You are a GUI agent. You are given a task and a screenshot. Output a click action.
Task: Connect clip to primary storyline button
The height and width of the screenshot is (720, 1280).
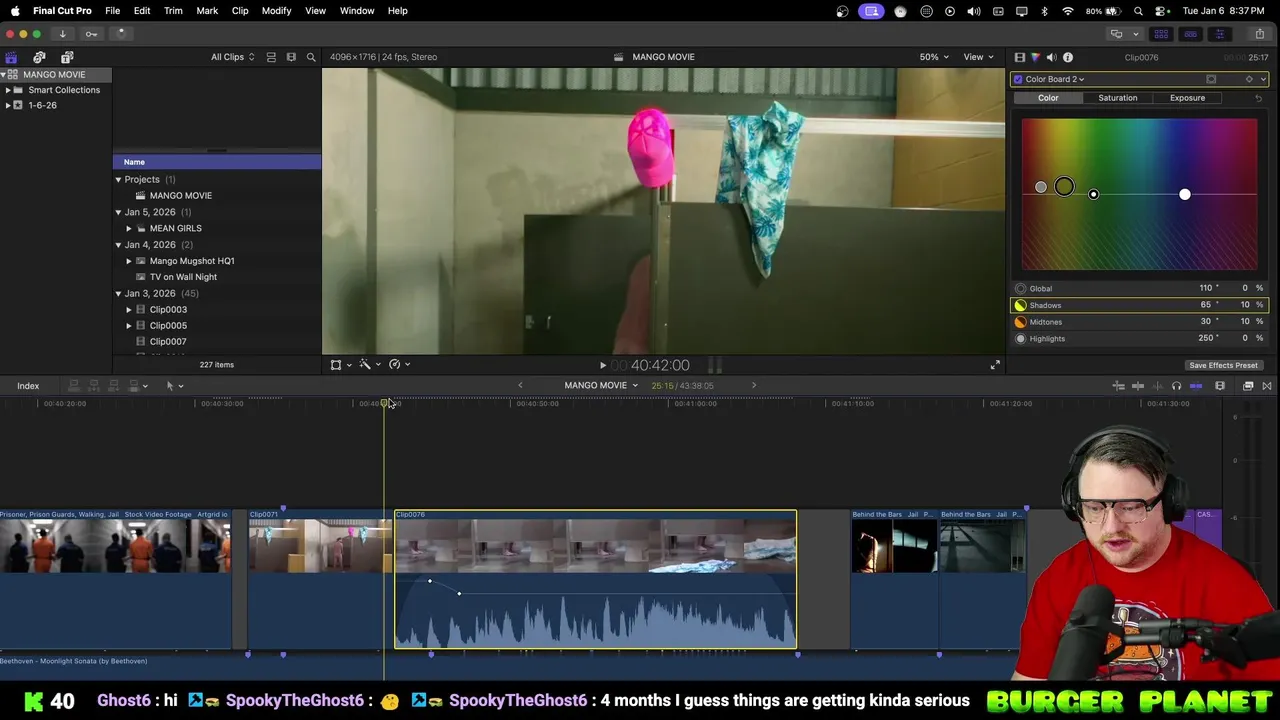pos(73,386)
